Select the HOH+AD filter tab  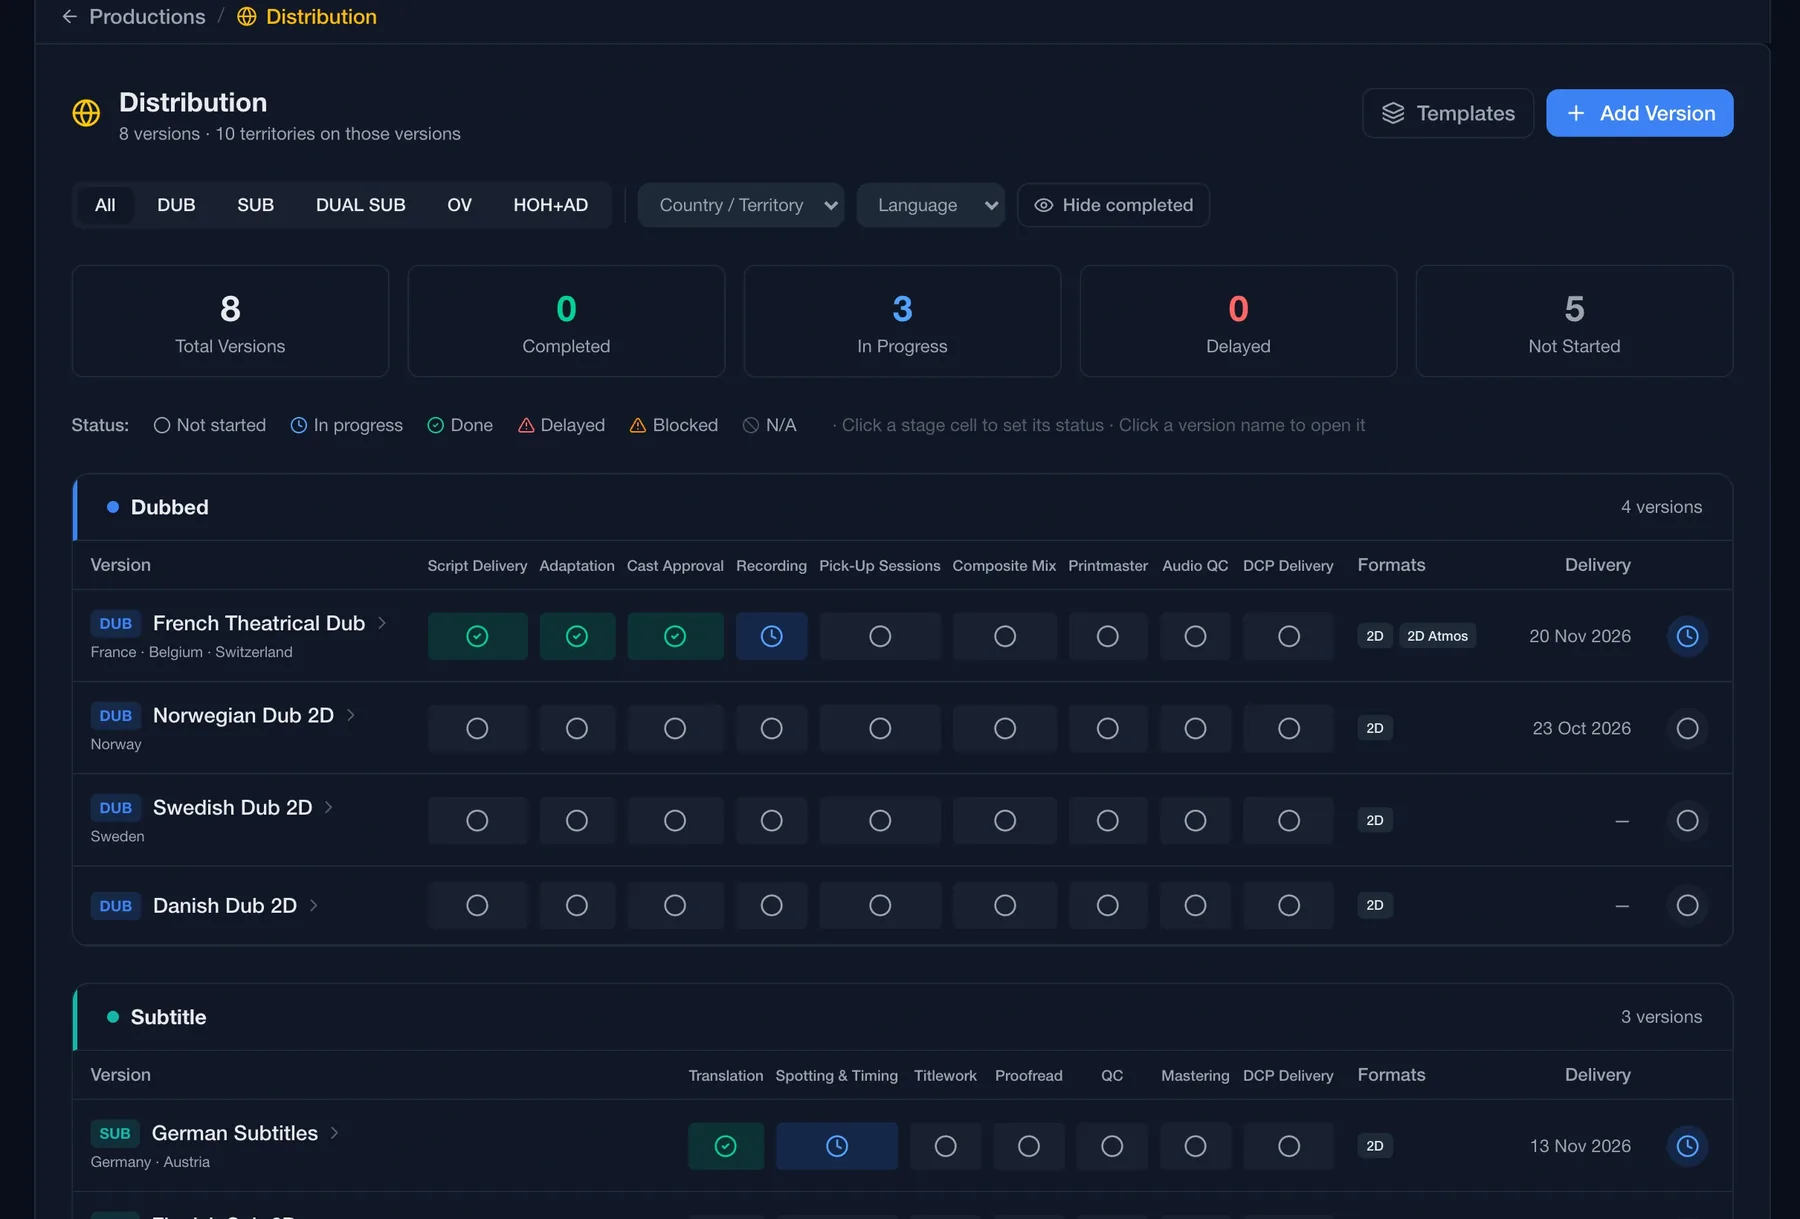[x=551, y=205]
